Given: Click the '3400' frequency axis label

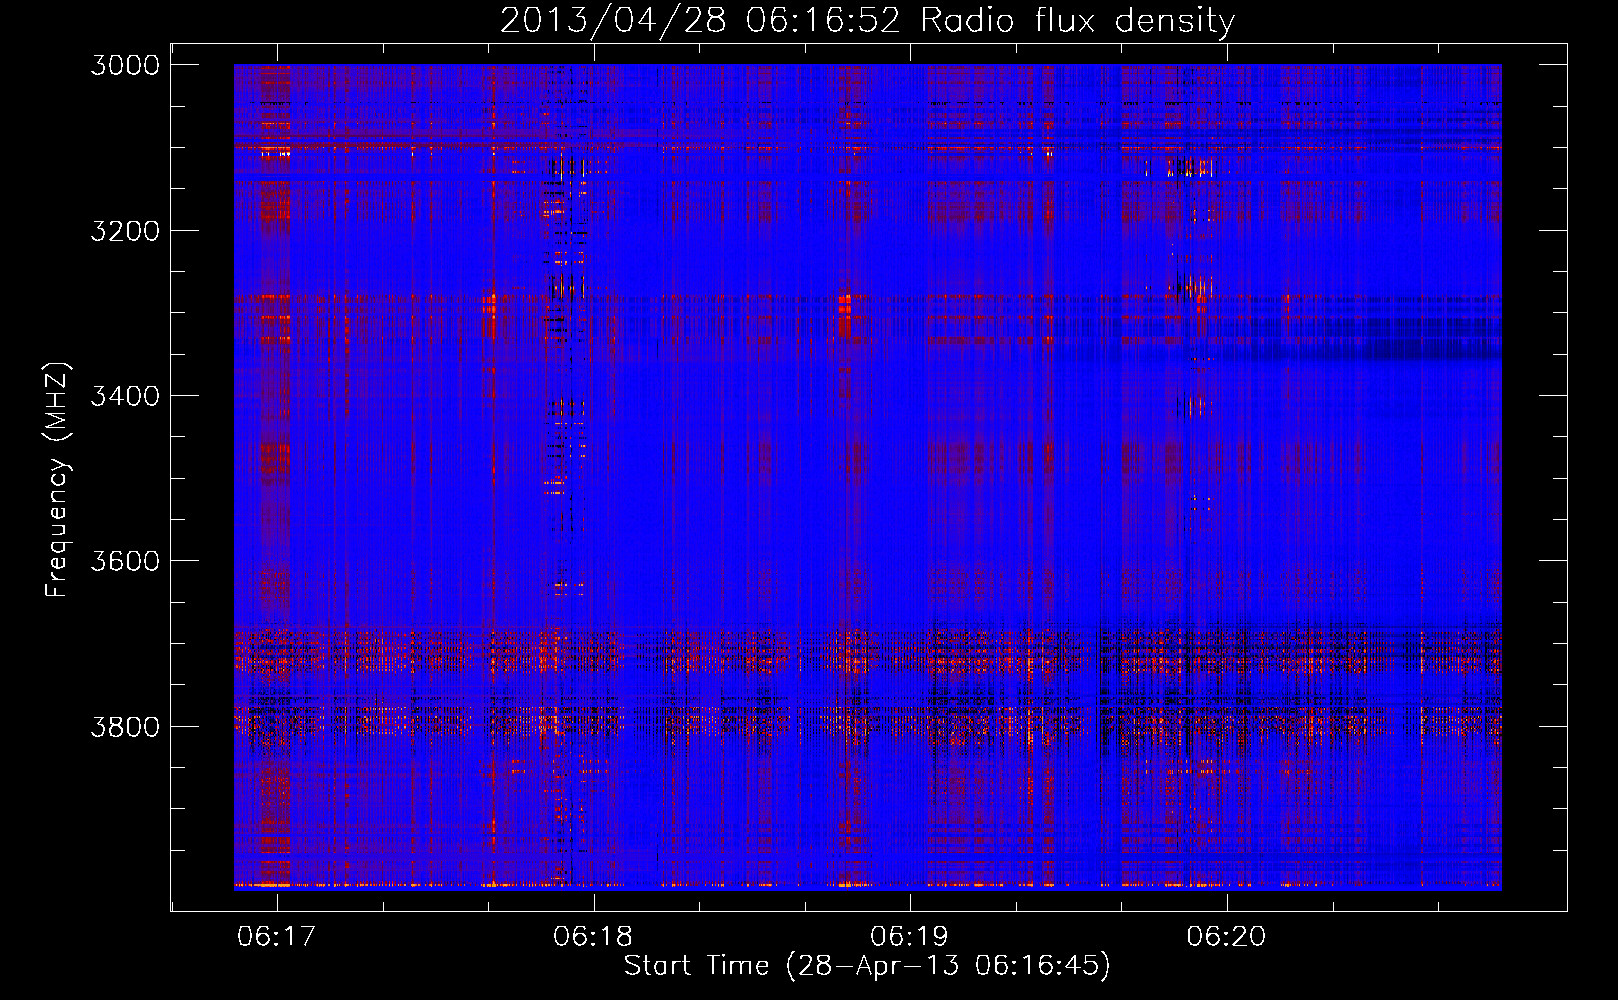Looking at the screenshot, I should 125,396.
